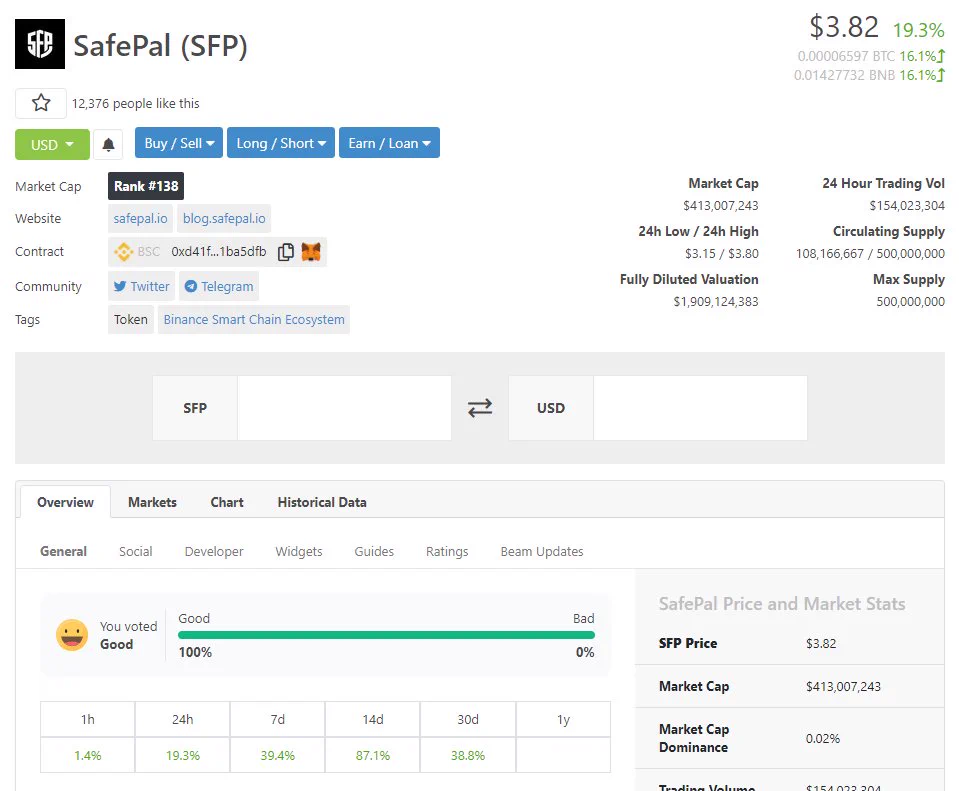Viewport: 959px width, 791px height.
Task: Select the Widgets sub-tab
Action: (298, 551)
